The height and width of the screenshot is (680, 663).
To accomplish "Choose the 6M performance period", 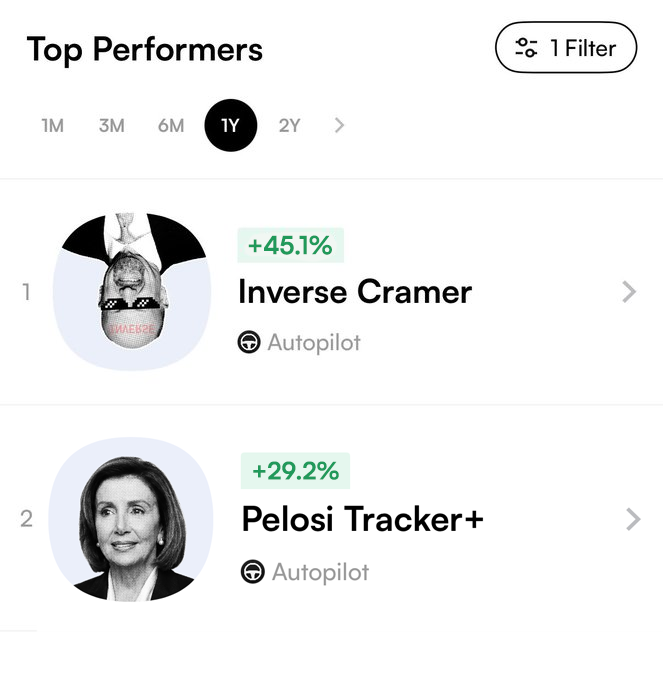I will pos(171,126).
